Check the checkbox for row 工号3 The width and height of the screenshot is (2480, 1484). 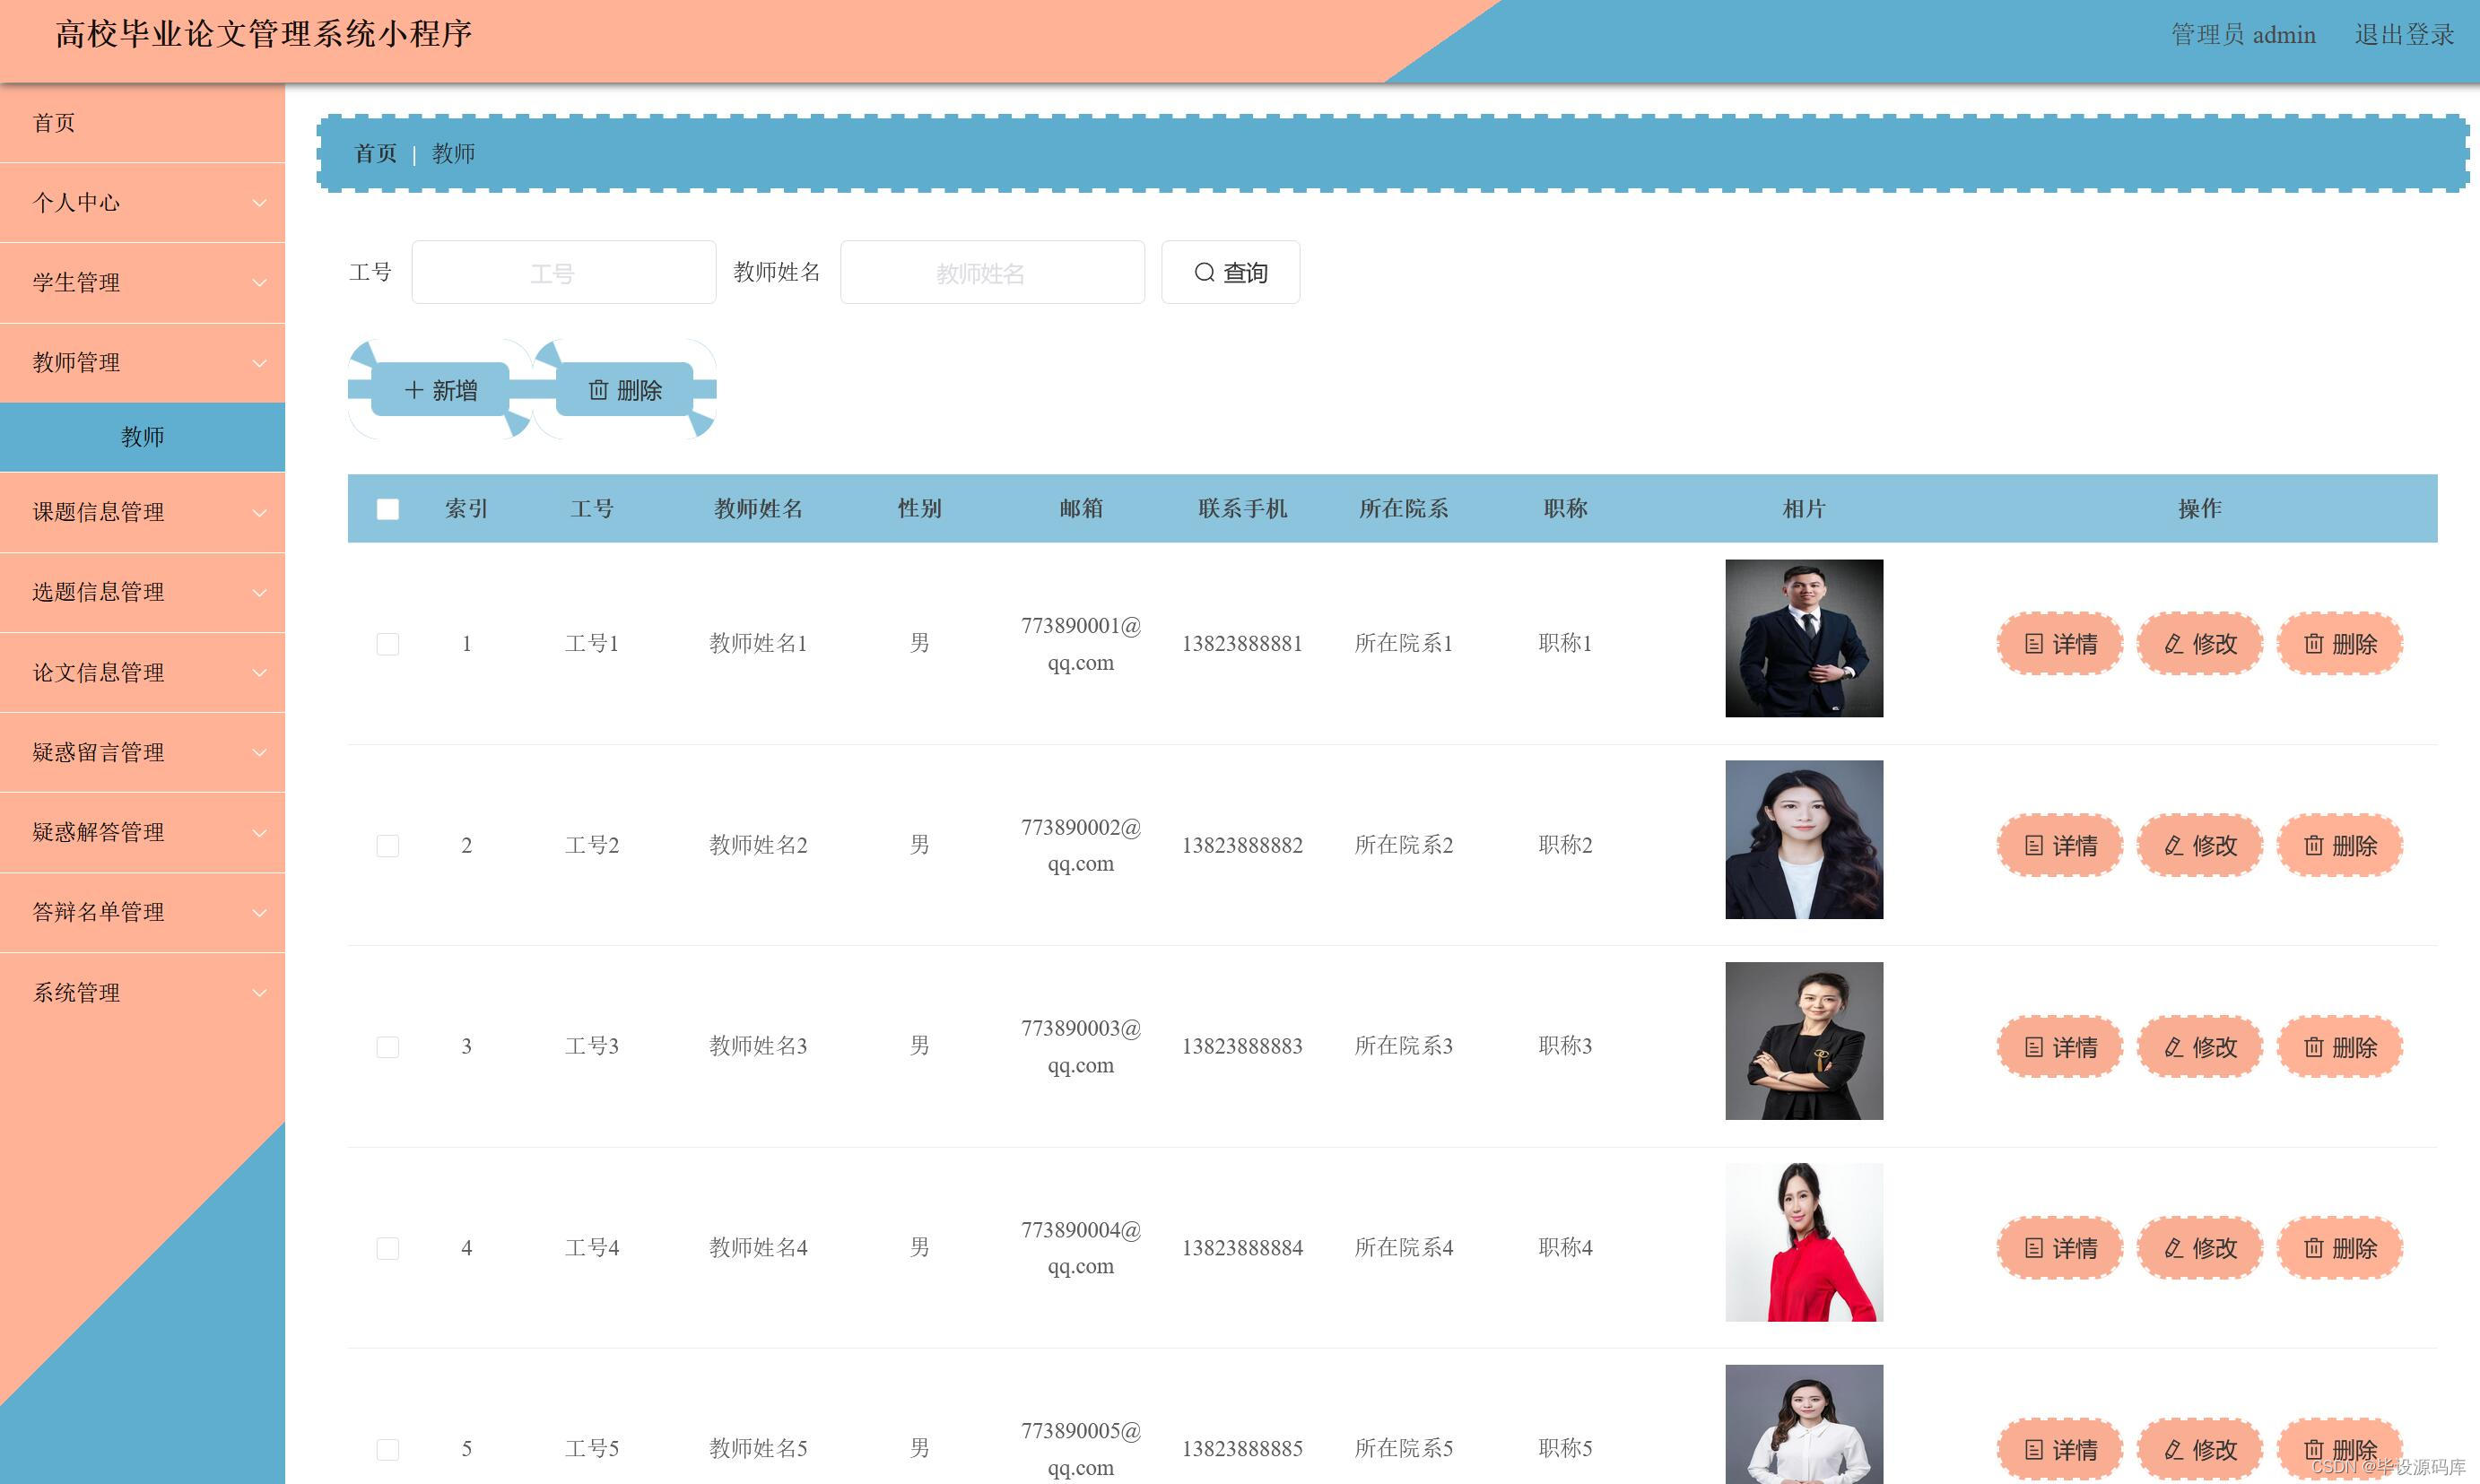(x=388, y=1047)
